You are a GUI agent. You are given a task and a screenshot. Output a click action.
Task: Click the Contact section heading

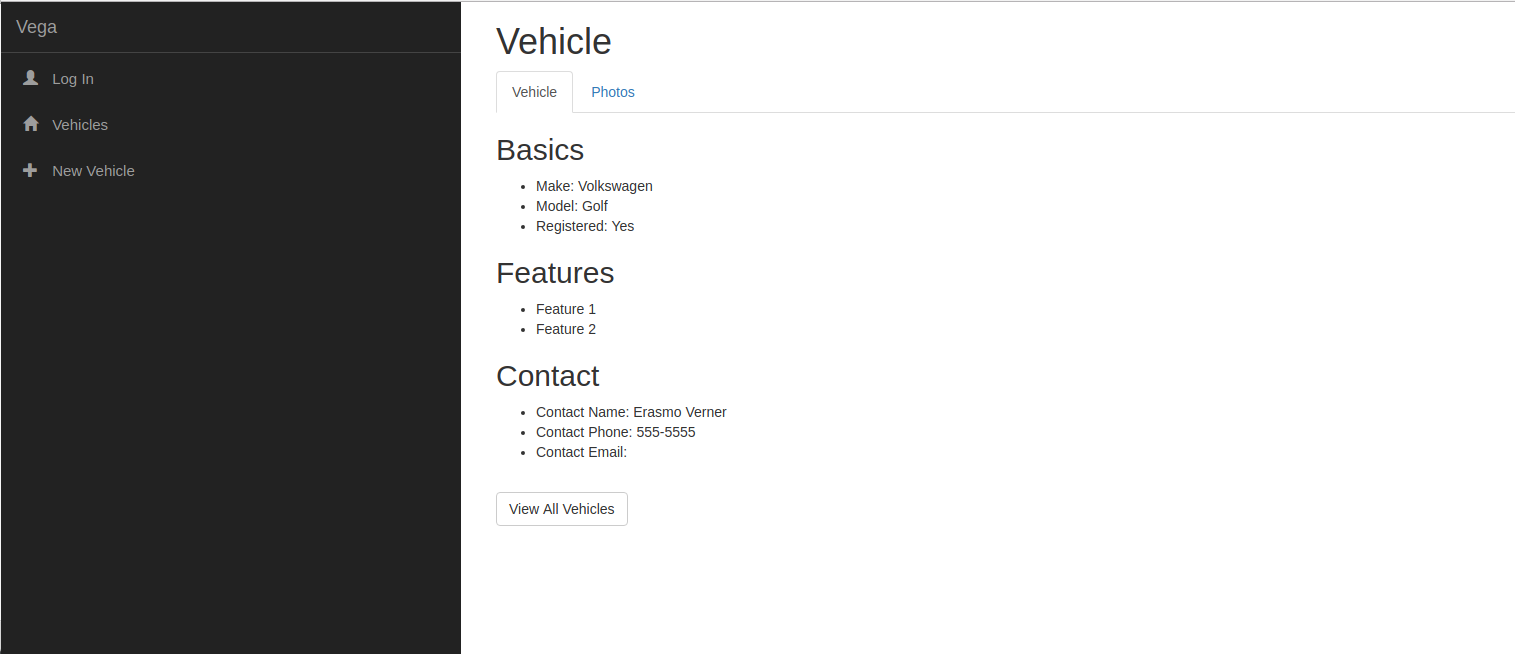point(548,375)
